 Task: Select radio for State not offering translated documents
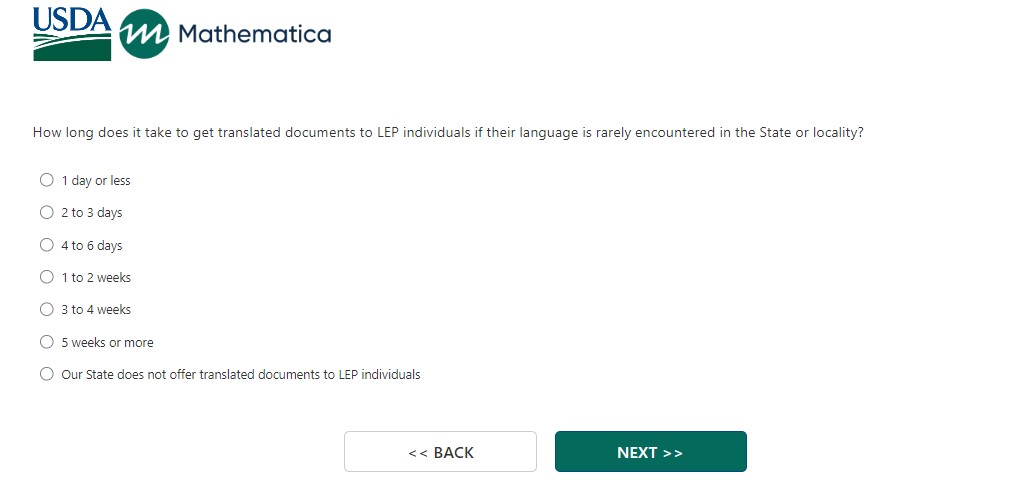point(46,374)
